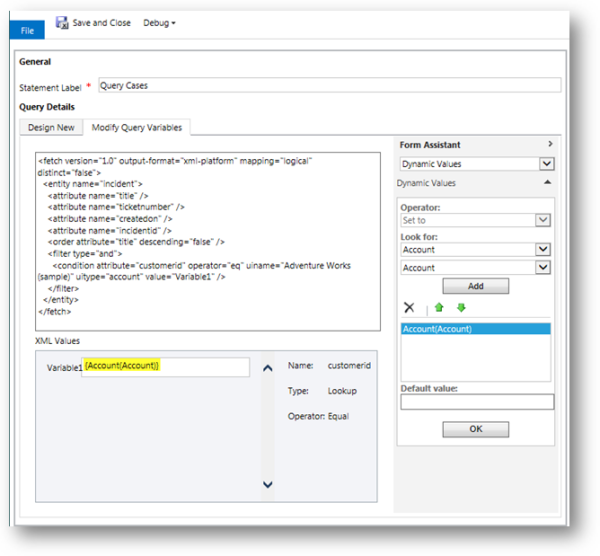Open the Debug menu

[159, 23]
